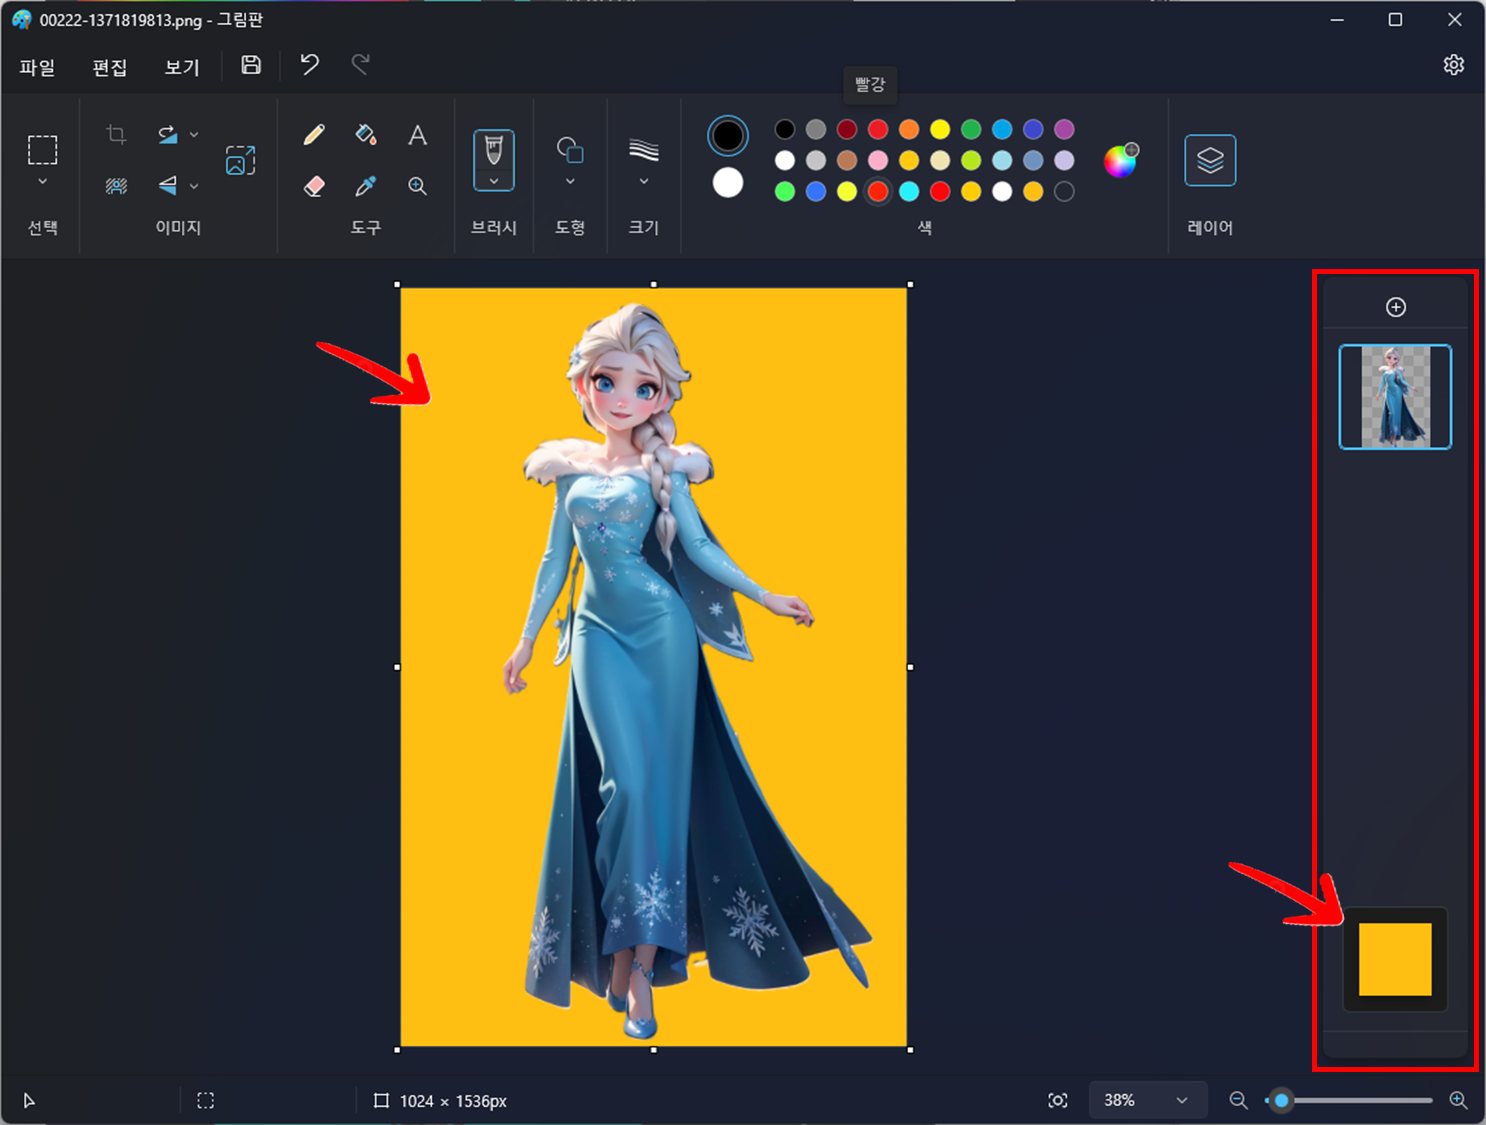Viewport: 1486px width, 1125px height.
Task: Pick the purple palette color
Action: pyautogui.click(x=1064, y=129)
